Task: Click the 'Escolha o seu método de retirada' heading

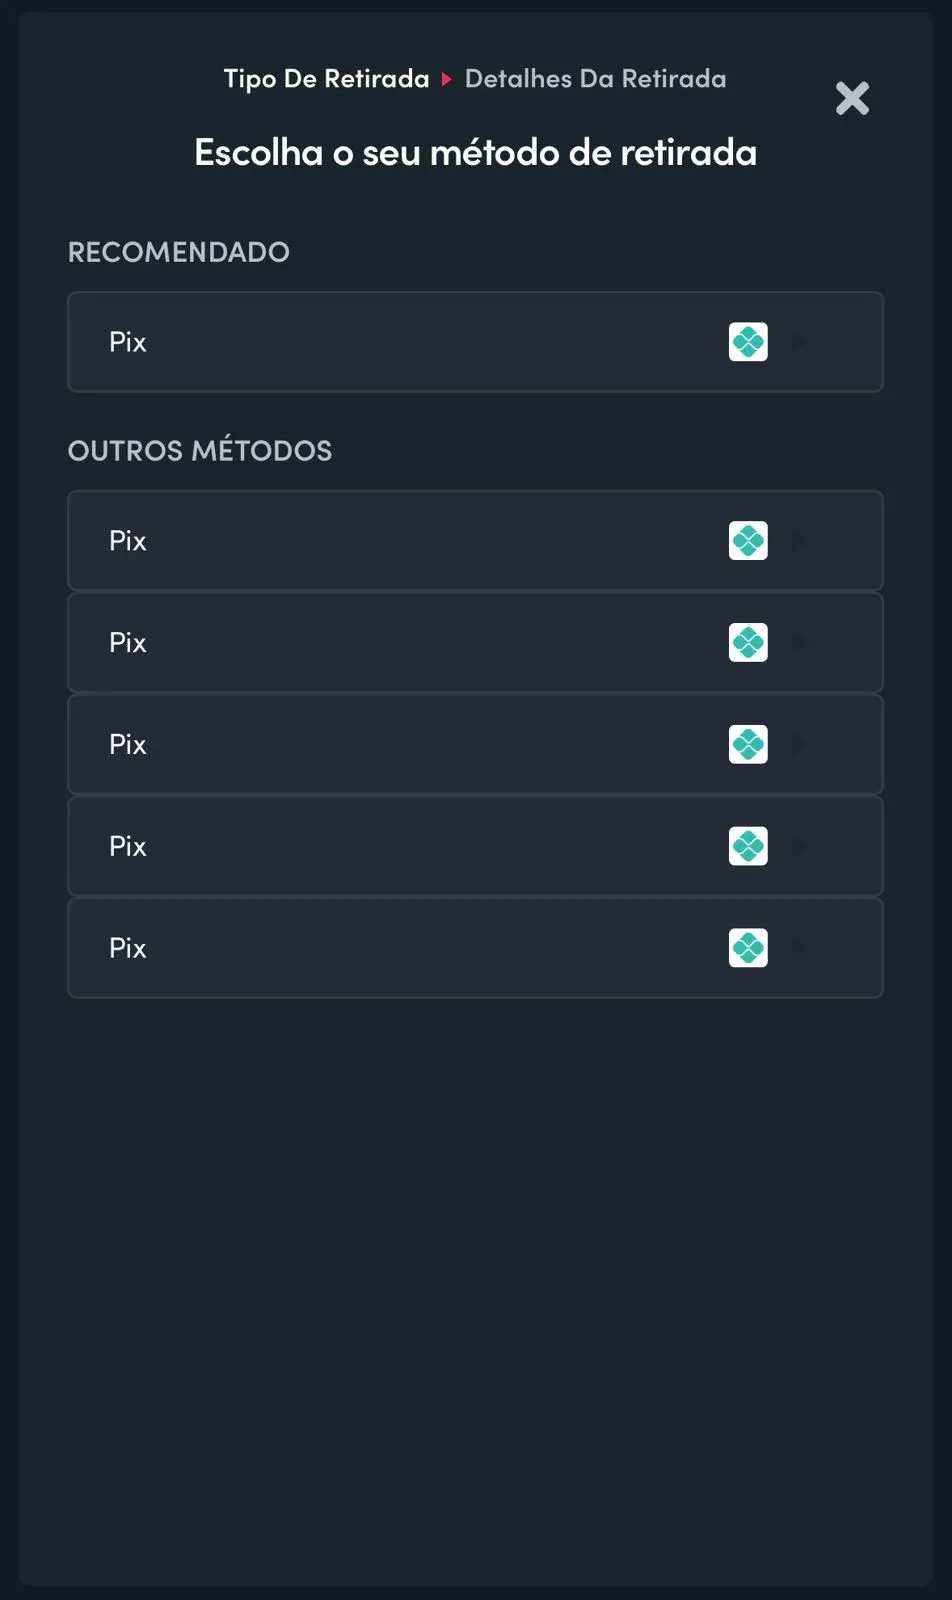Action: pos(475,152)
